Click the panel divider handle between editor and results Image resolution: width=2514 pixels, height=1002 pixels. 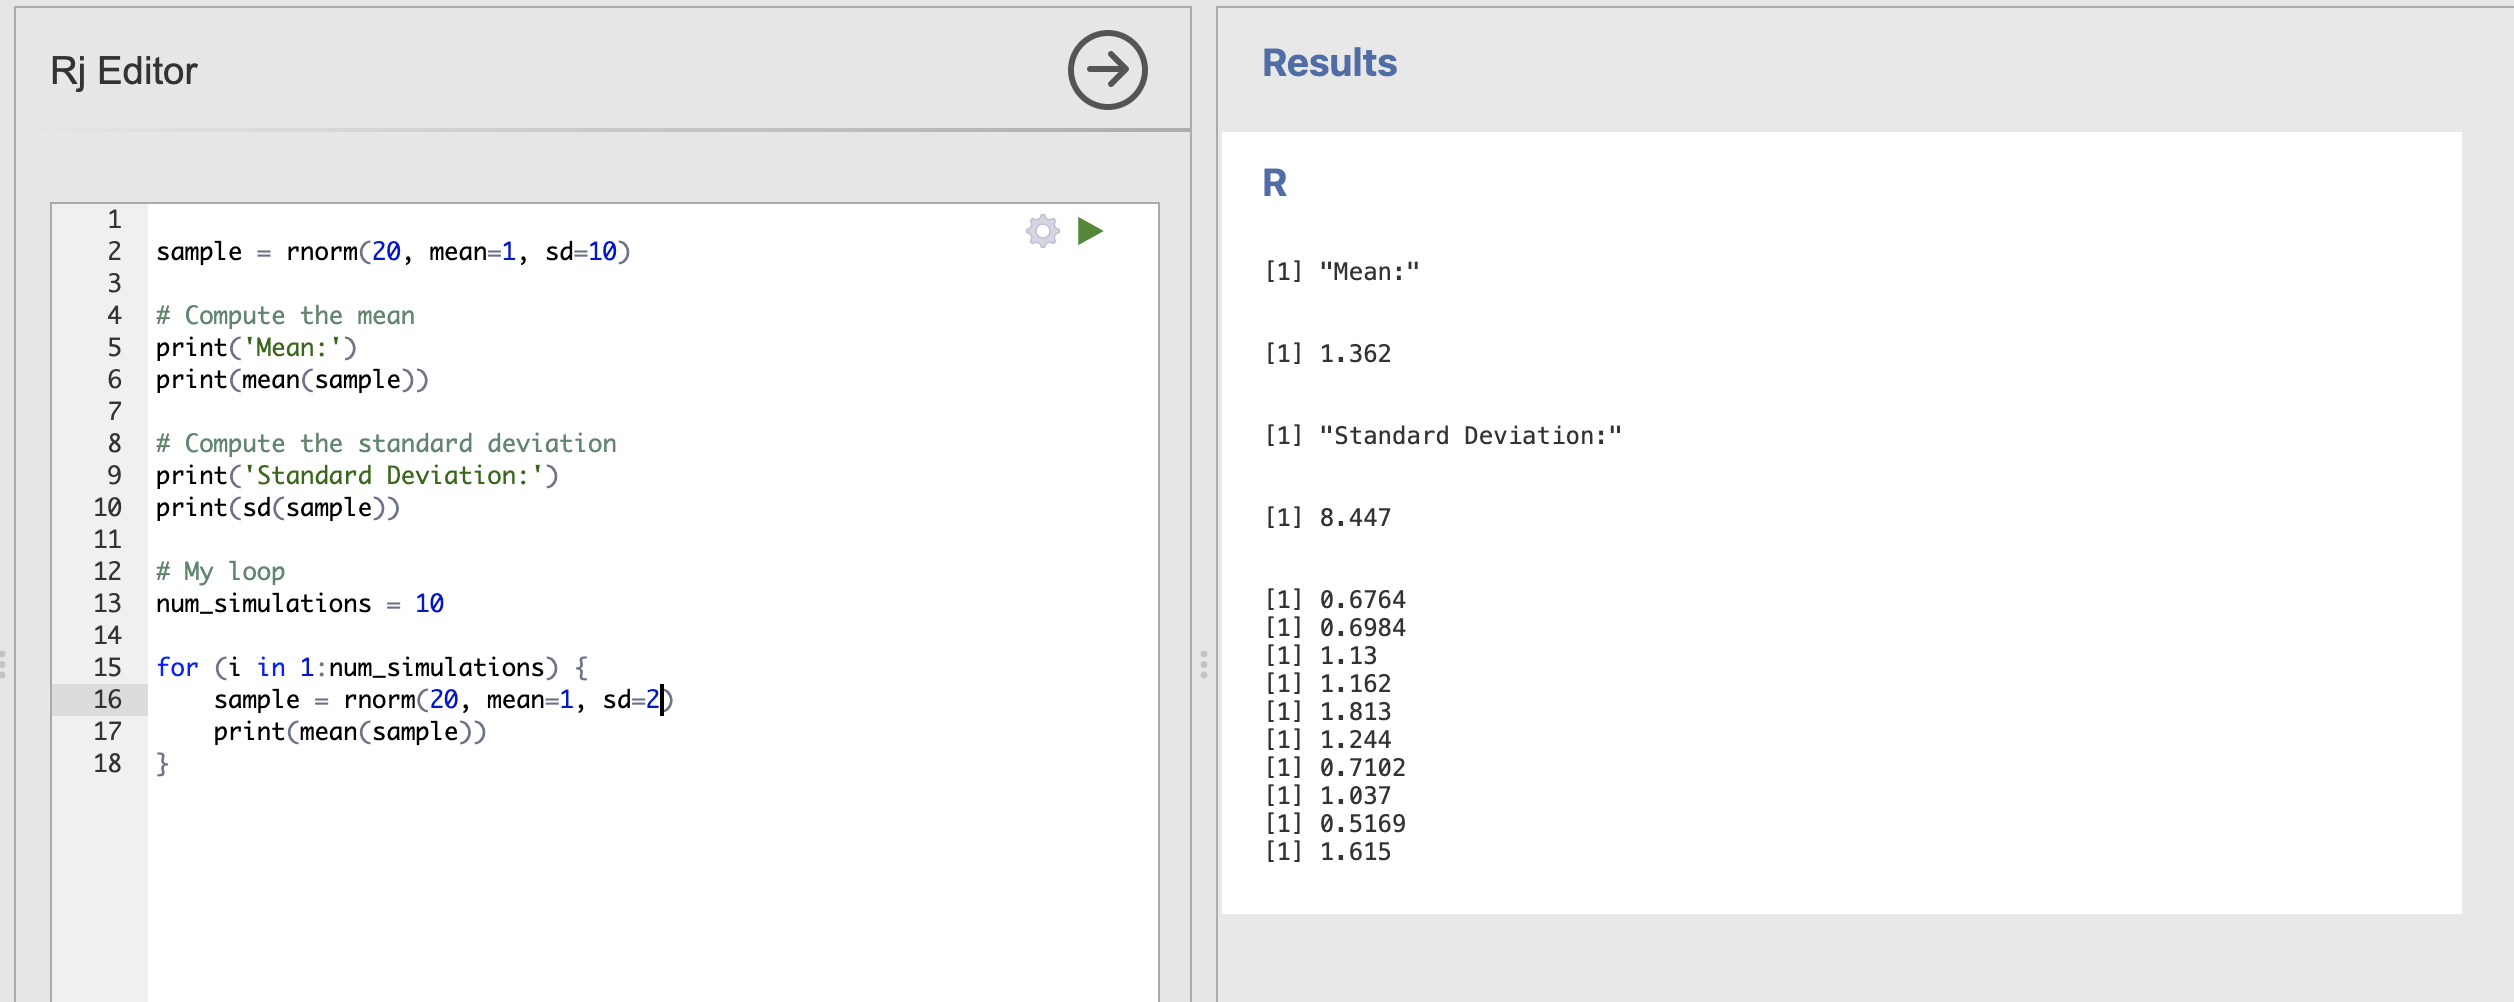(x=1204, y=664)
